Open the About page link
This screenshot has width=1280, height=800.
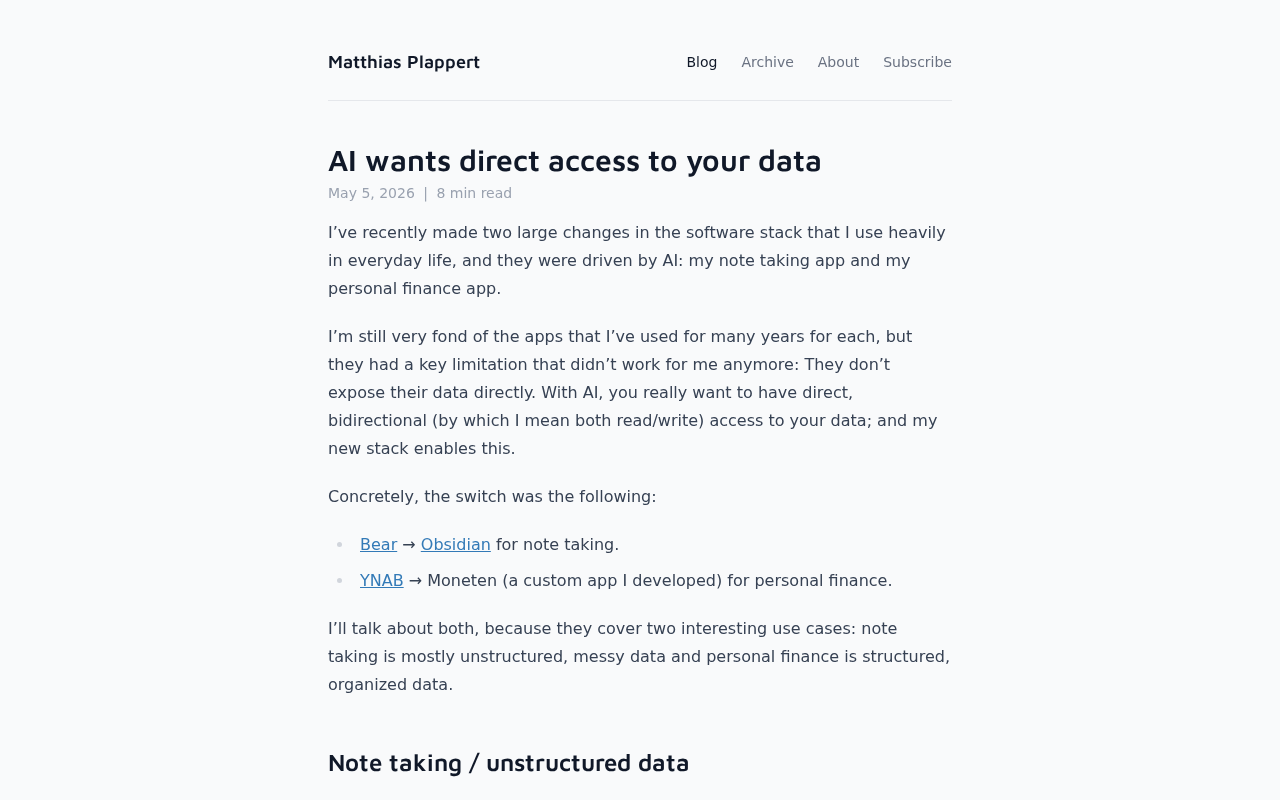click(838, 62)
